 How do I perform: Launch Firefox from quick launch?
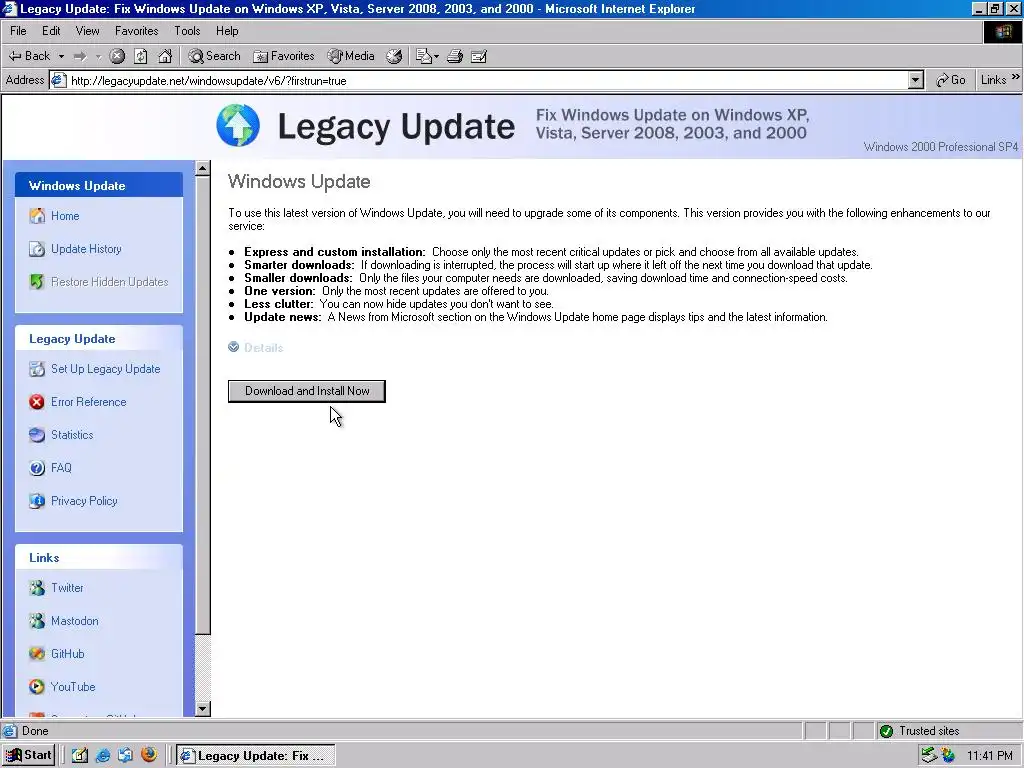[x=149, y=755]
